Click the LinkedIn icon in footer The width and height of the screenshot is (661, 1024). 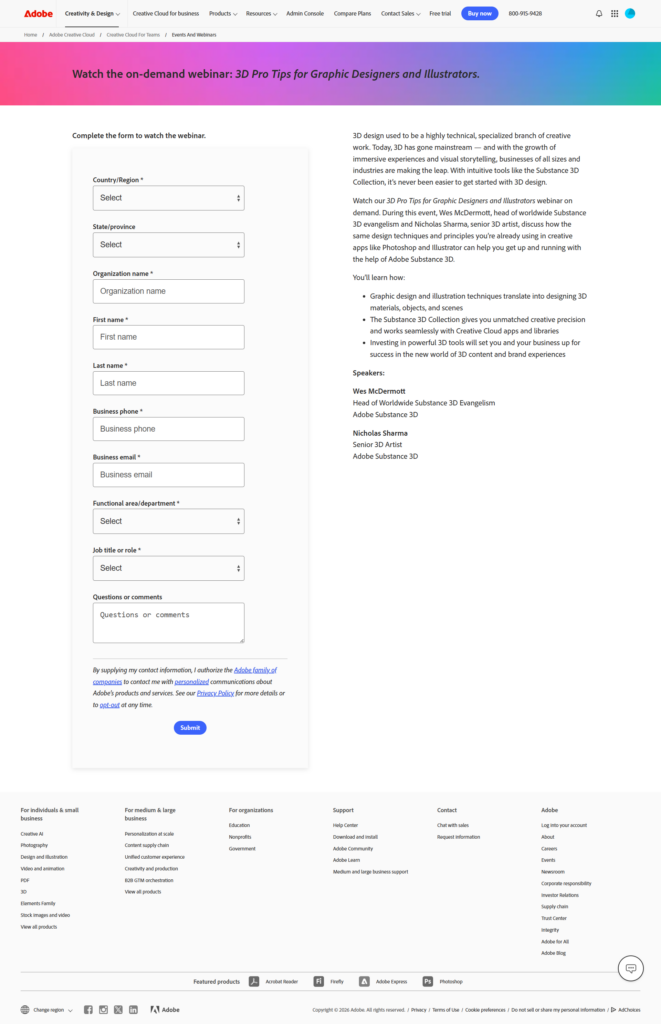coord(133,1010)
